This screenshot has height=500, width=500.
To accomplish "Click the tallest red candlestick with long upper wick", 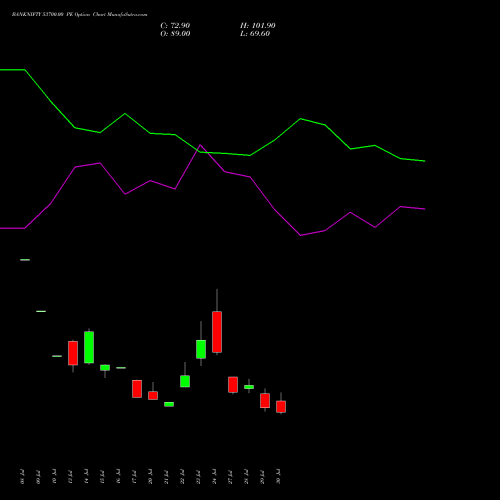I will [x=217, y=332].
